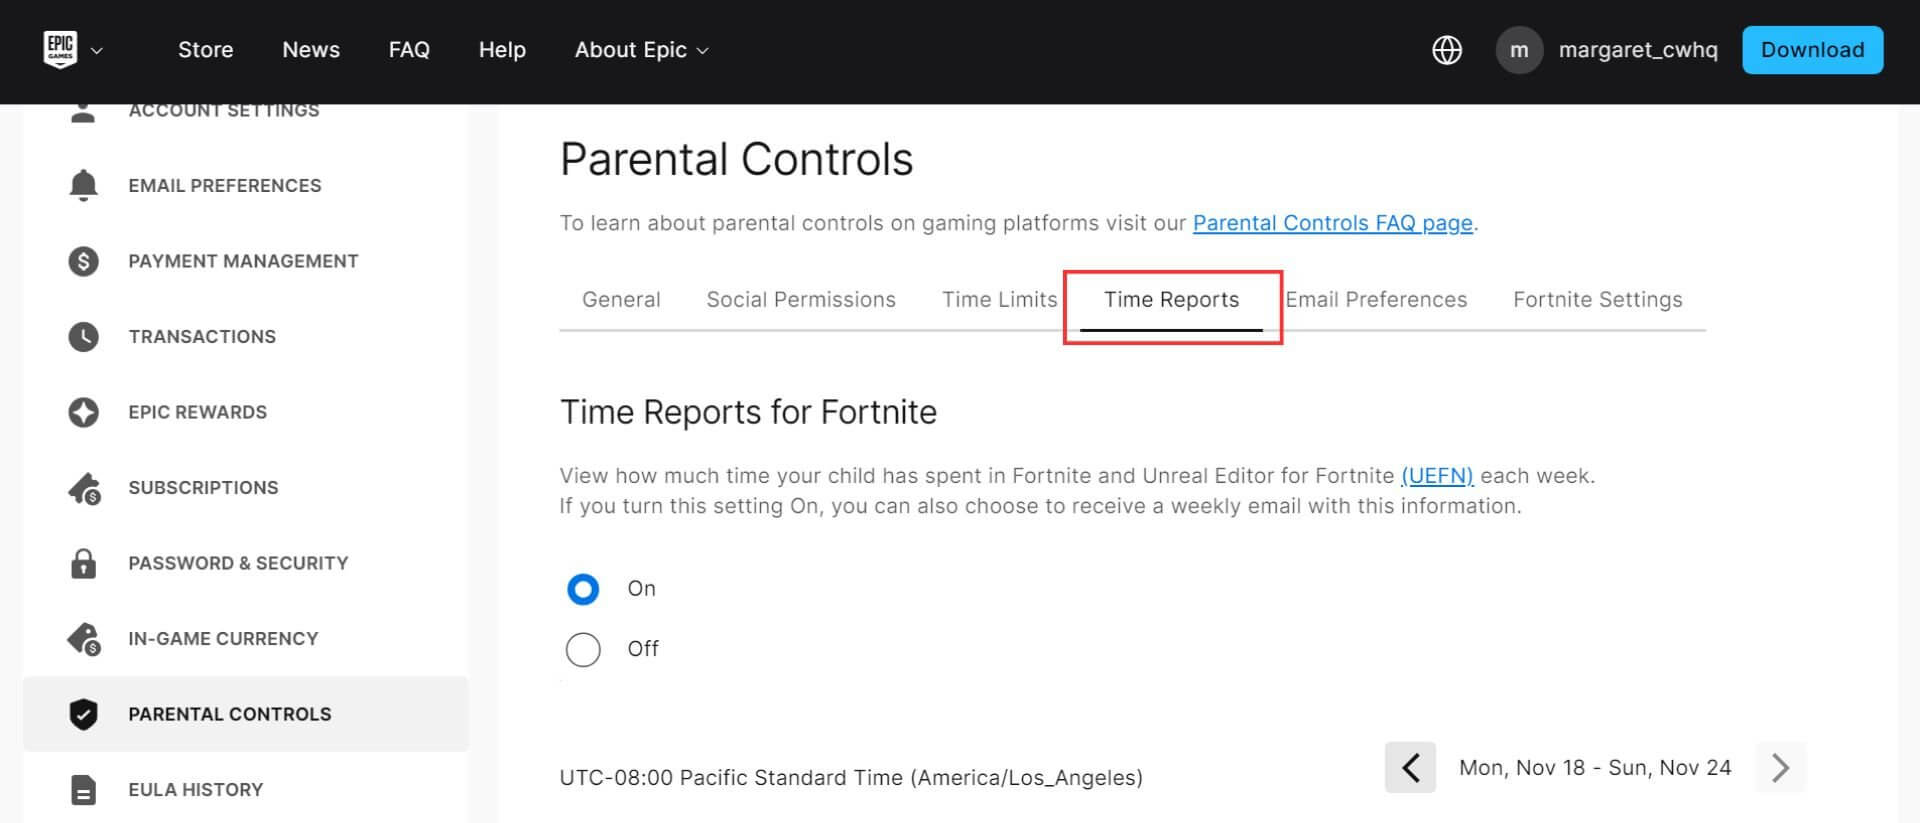Follow the UEFN link
The height and width of the screenshot is (823, 1920).
pos(1437,476)
